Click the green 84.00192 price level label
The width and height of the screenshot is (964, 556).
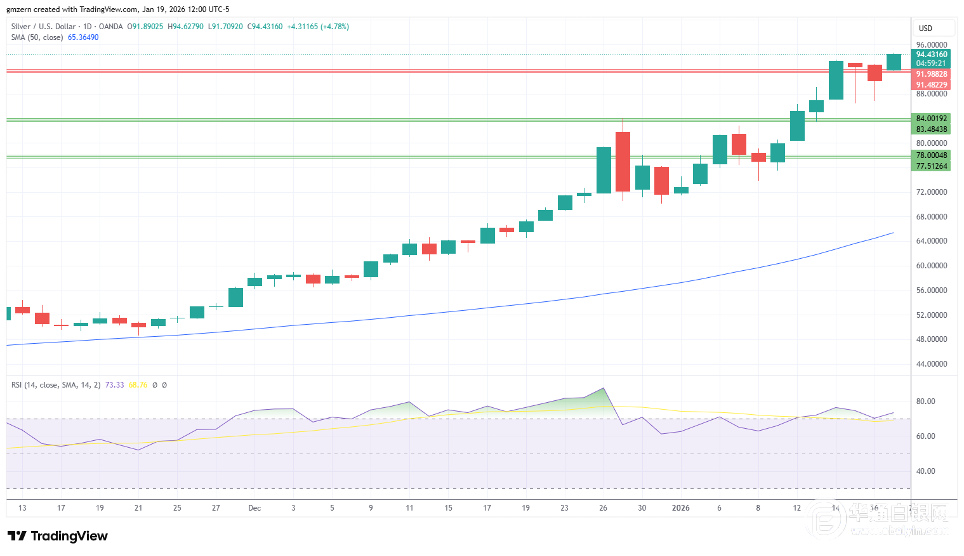932,118
